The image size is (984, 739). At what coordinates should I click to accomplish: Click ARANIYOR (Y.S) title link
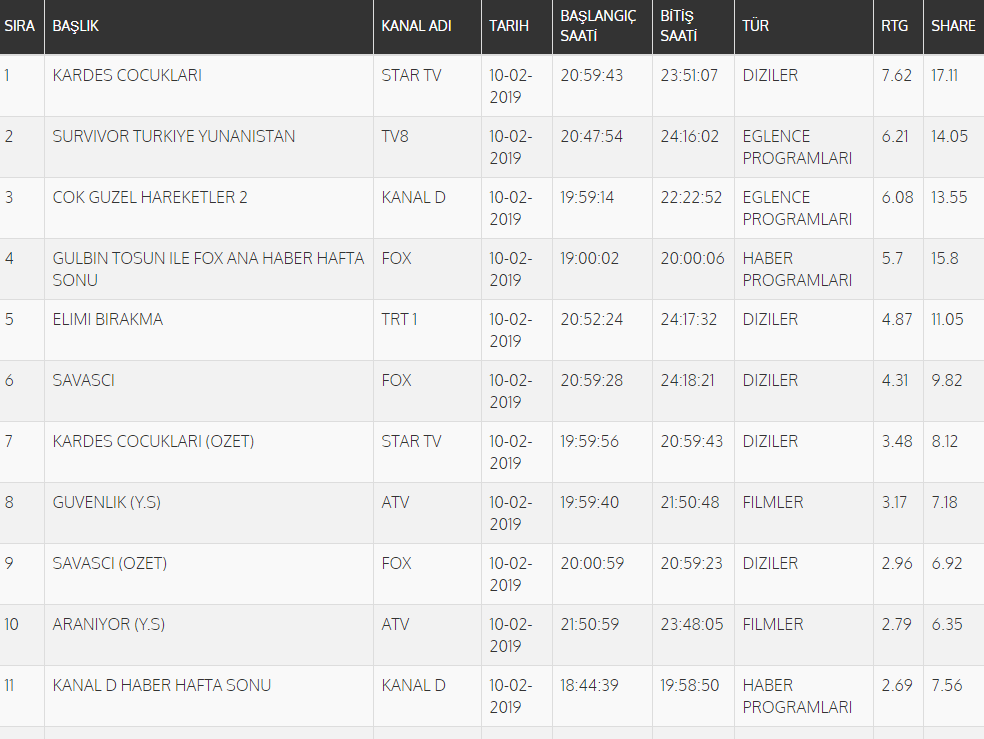point(109,625)
